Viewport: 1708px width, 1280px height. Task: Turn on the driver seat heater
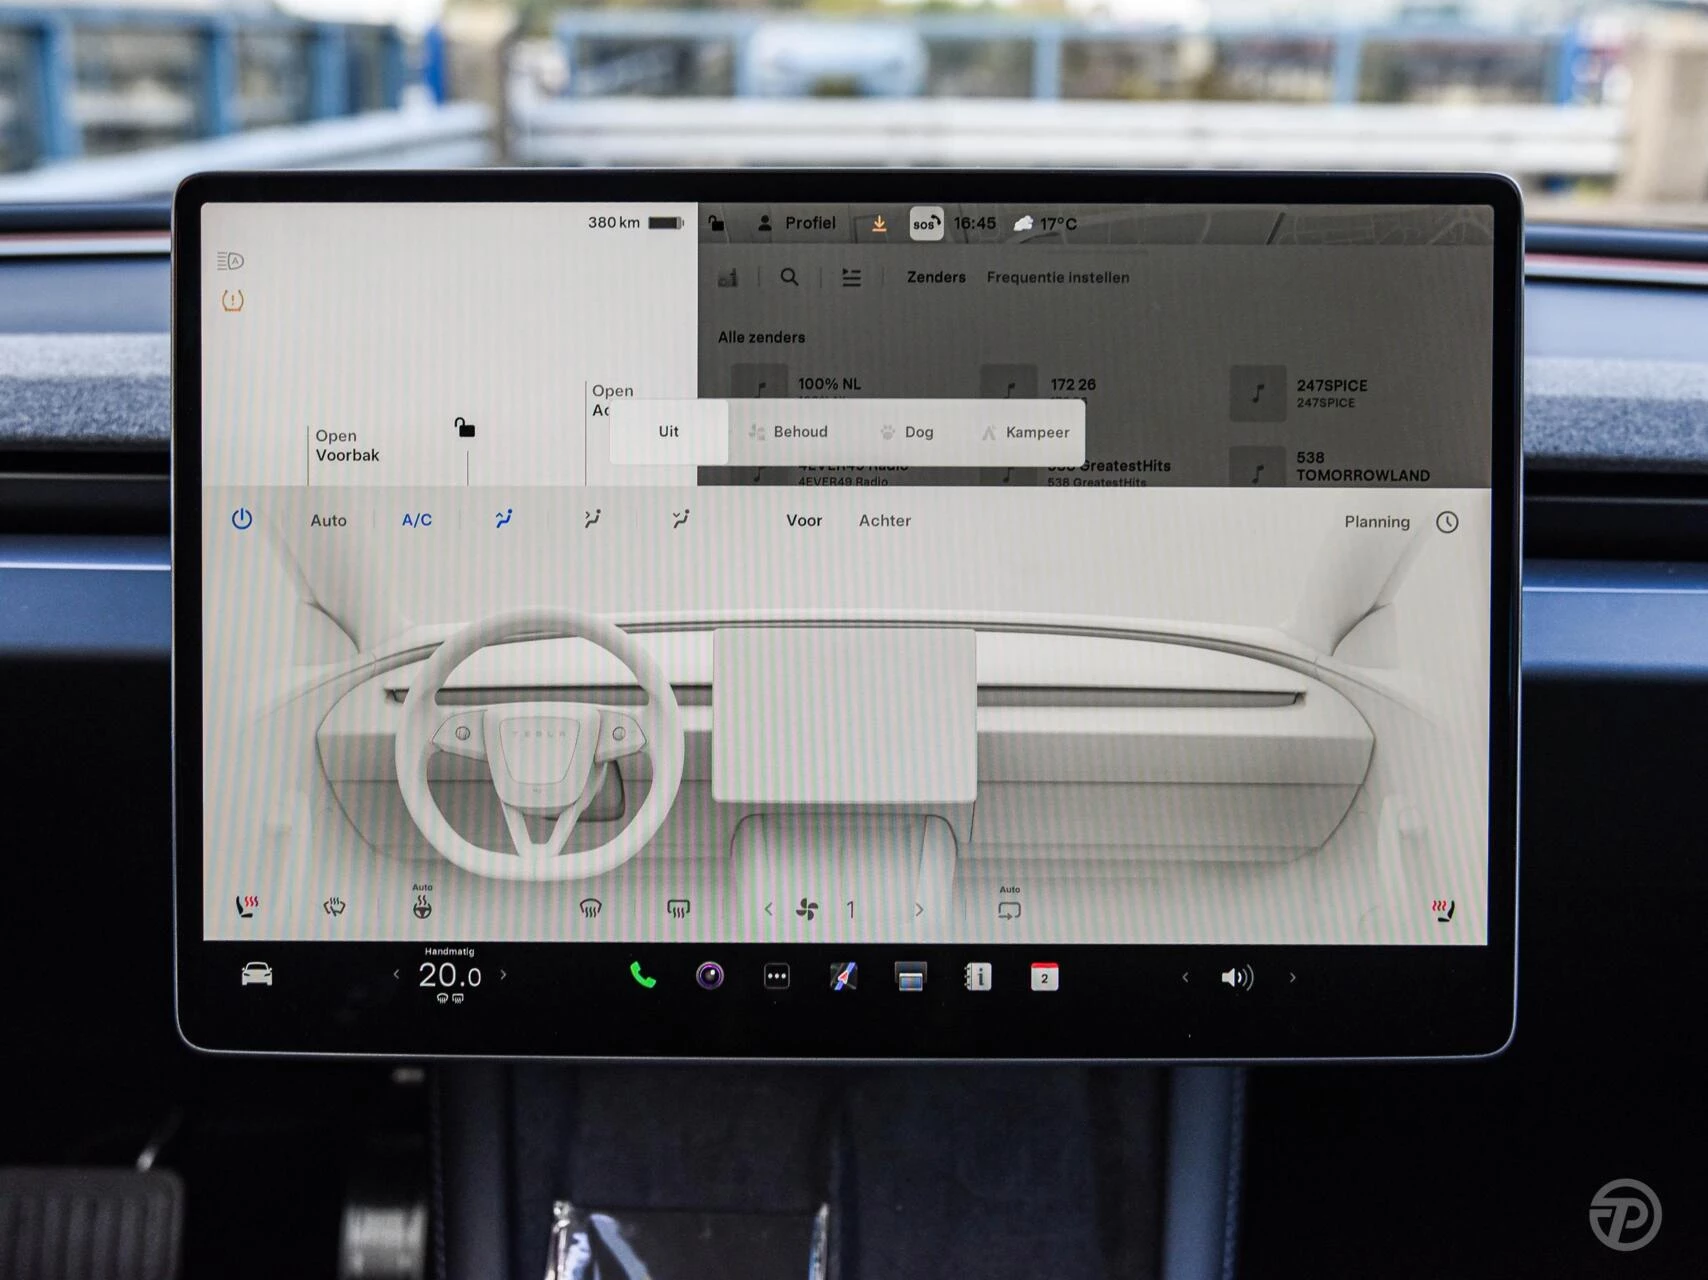point(246,907)
